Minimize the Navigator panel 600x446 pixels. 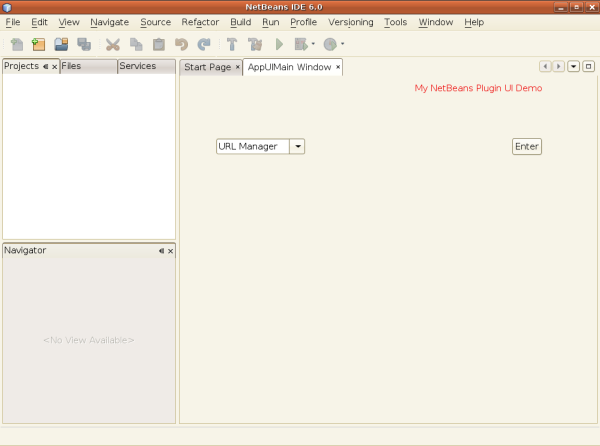pyautogui.click(x=161, y=251)
